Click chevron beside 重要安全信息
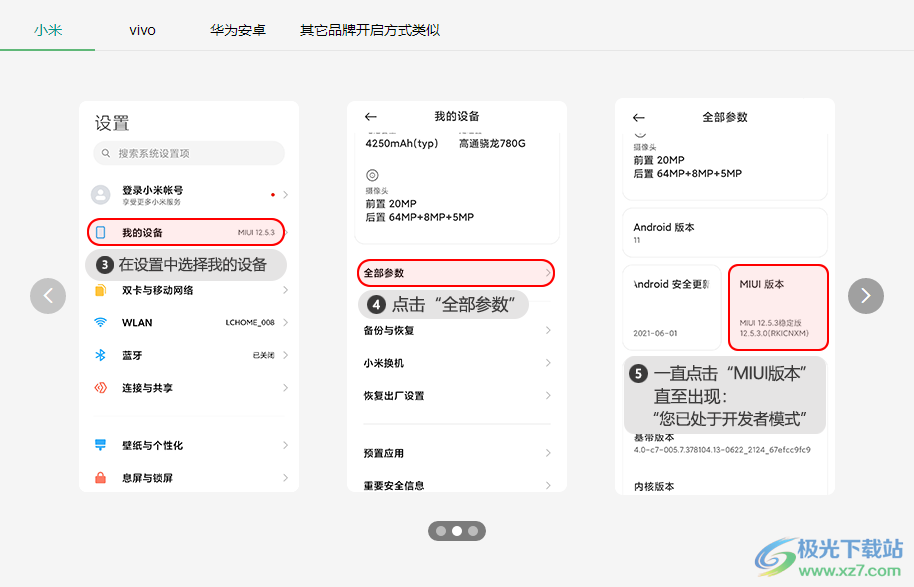Image resolution: width=914 pixels, height=587 pixels. 548,485
